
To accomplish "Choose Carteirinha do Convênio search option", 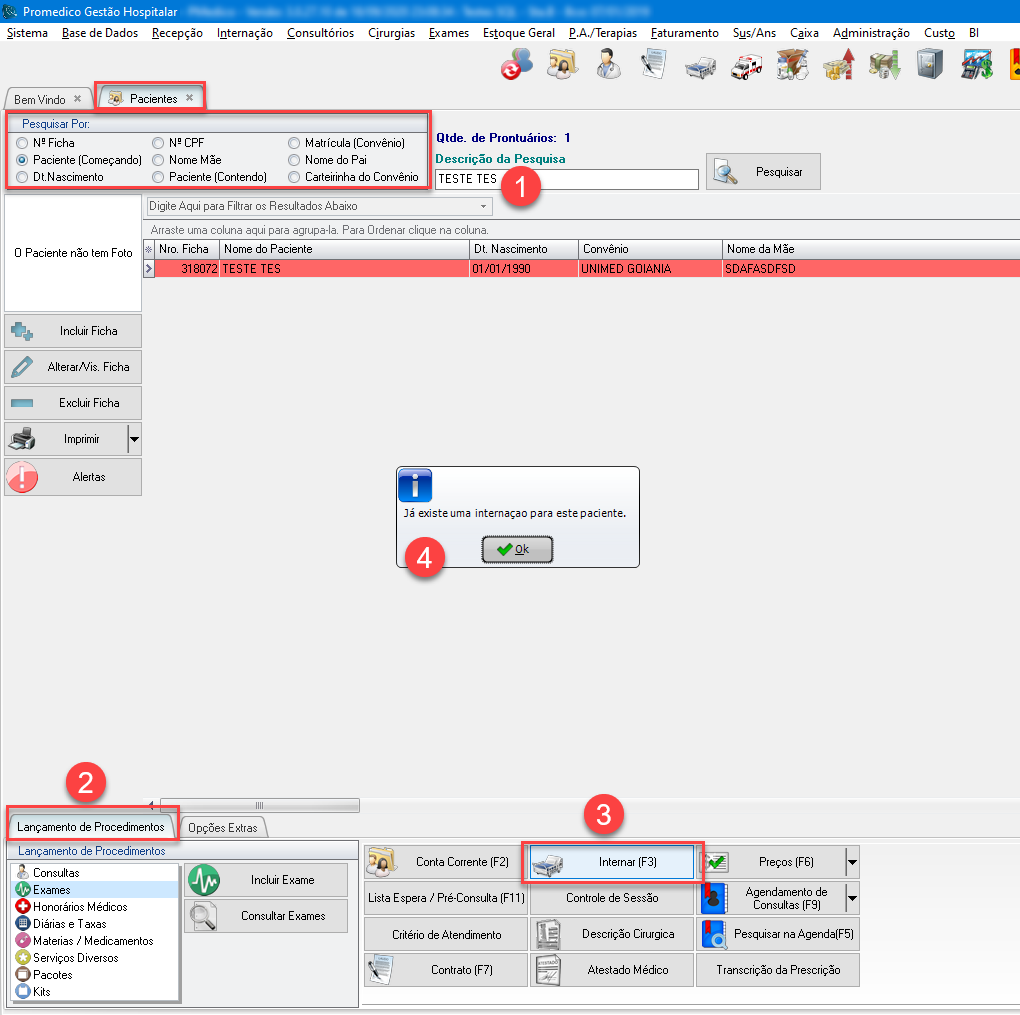I will pyautogui.click(x=294, y=177).
